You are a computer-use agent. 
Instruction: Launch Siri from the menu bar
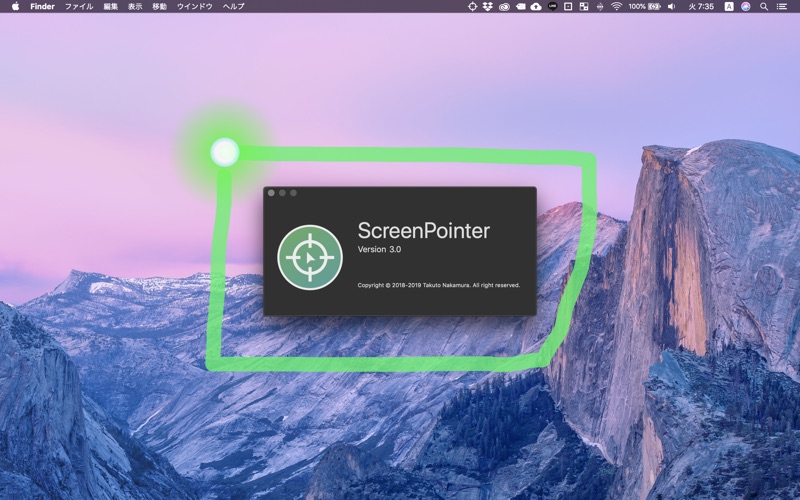746,6
